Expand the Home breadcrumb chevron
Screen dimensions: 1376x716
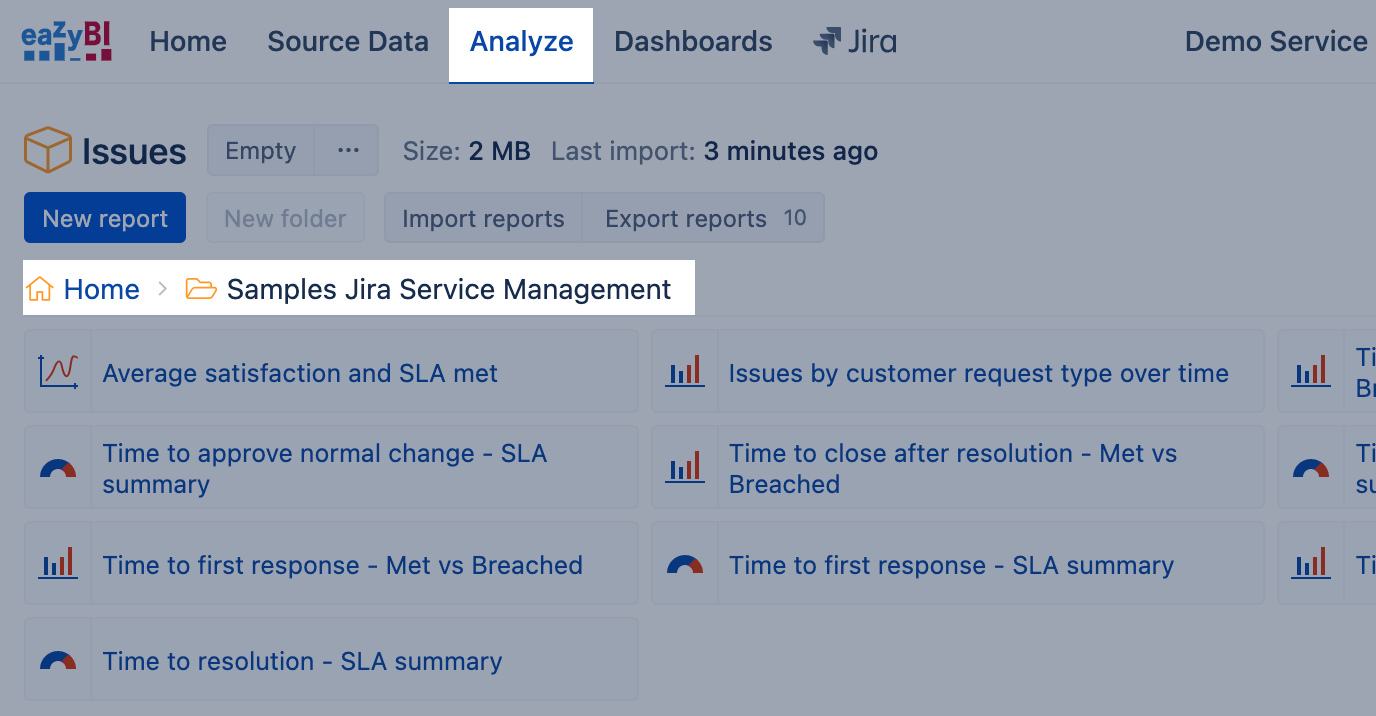[162, 289]
